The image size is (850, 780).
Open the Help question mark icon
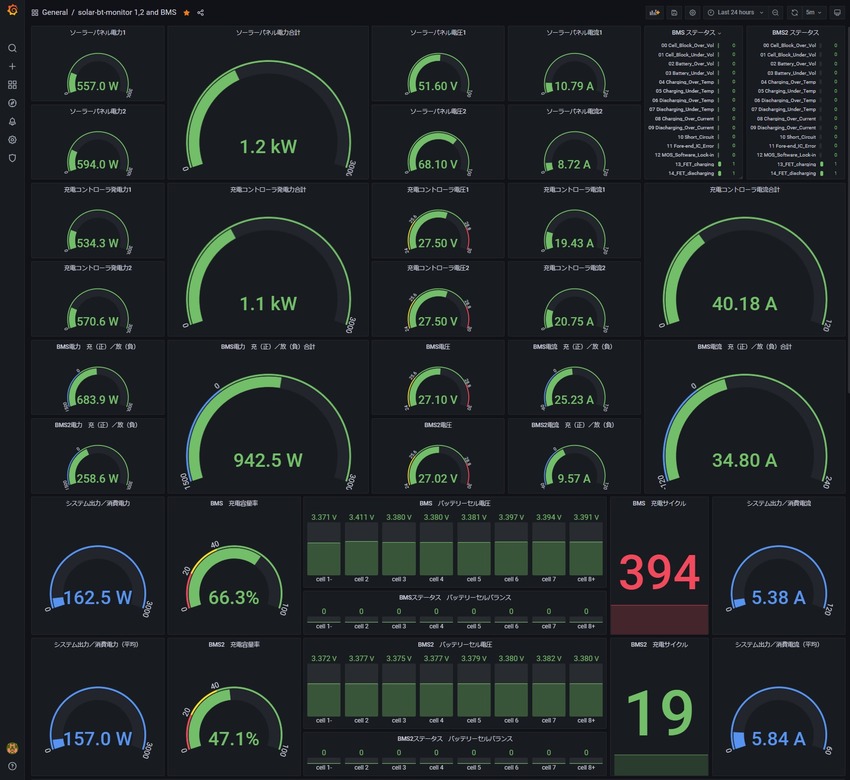(12, 766)
